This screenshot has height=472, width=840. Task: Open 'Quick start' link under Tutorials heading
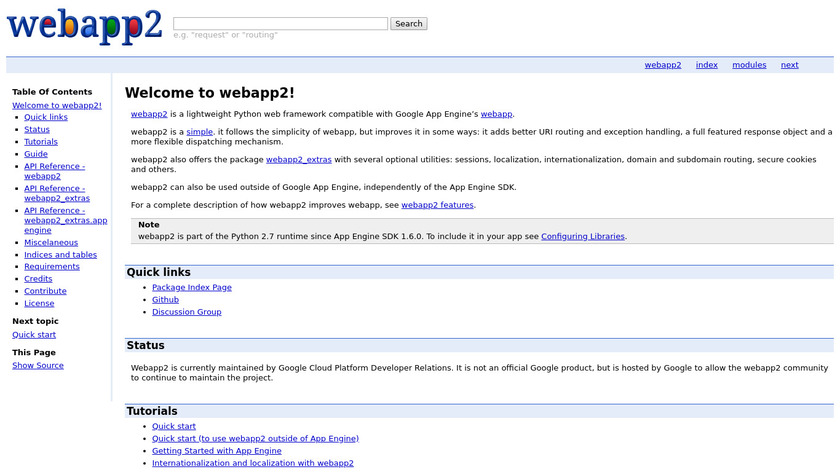174,426
